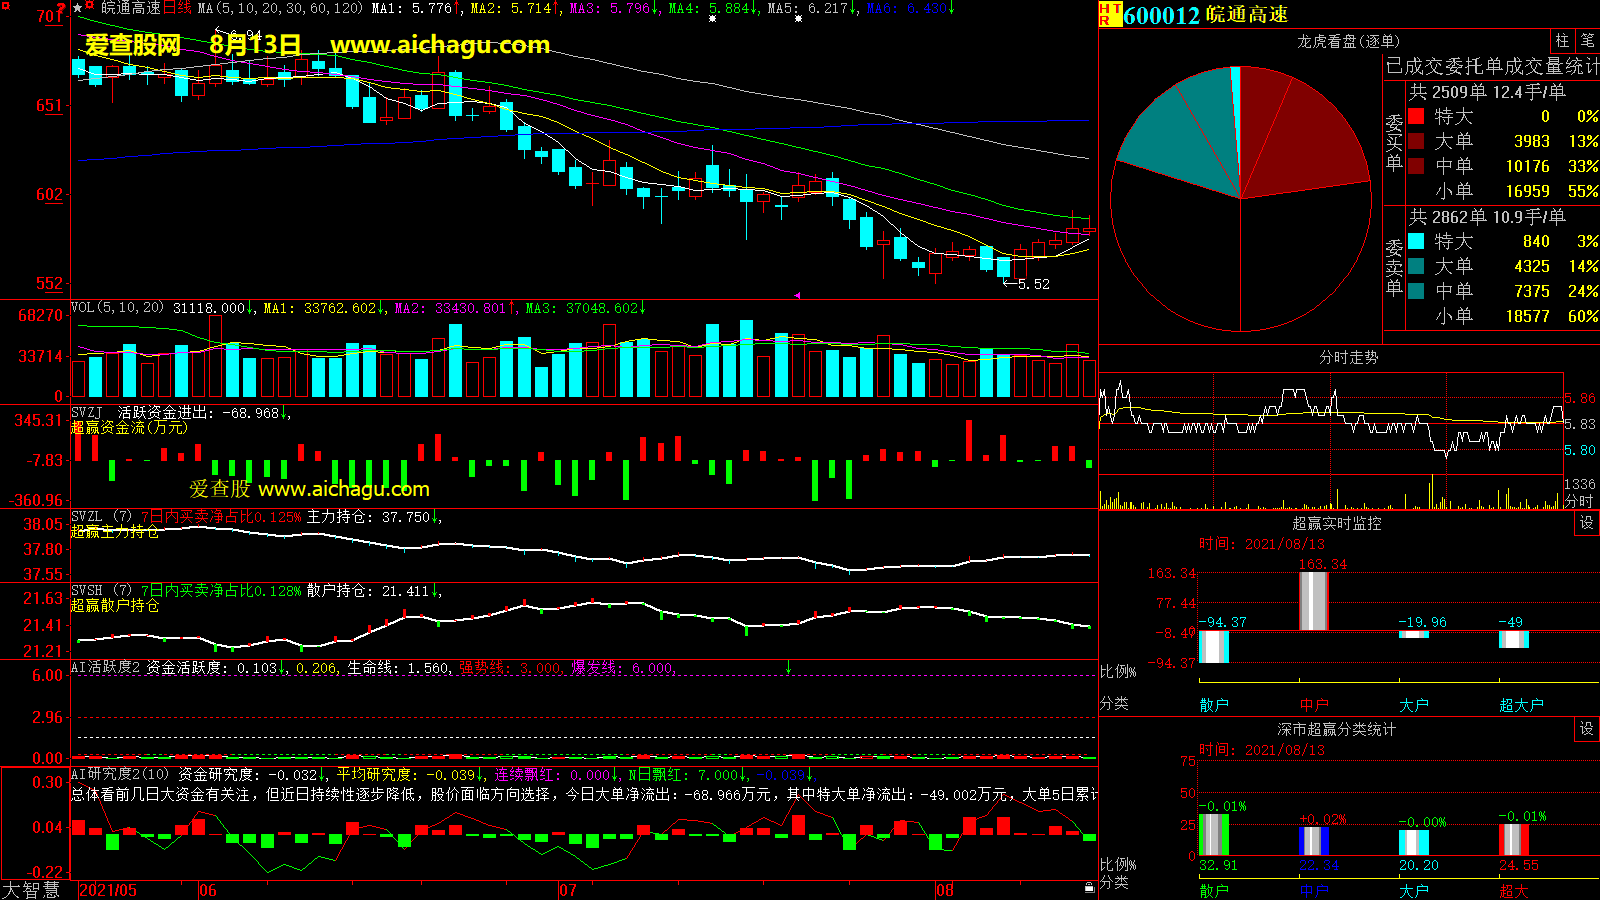Click the 大智慧 label at bottom left

coord(31,889)
